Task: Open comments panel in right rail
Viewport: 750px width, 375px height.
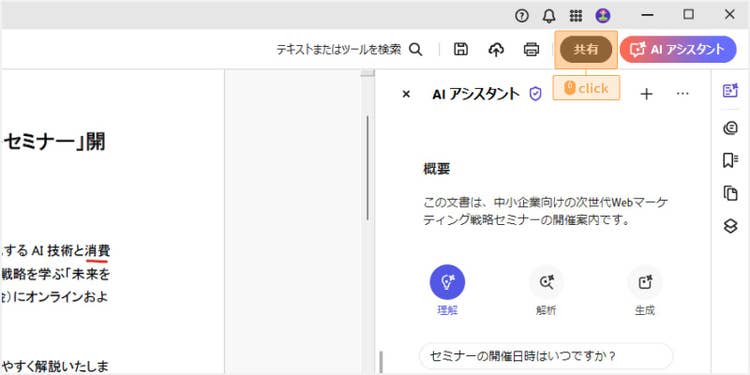Action: click(730, 128)
